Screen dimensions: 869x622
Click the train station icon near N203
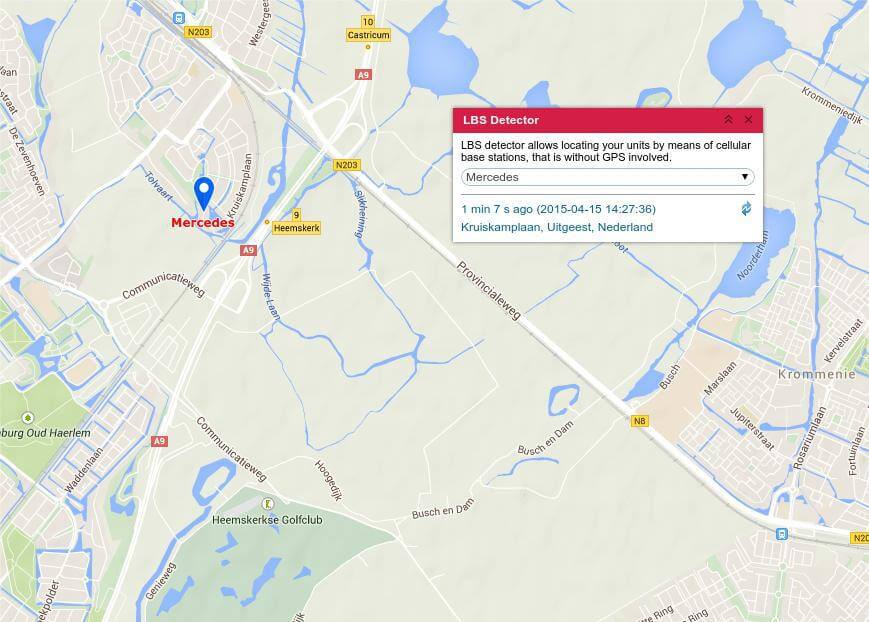click(178, 18)
